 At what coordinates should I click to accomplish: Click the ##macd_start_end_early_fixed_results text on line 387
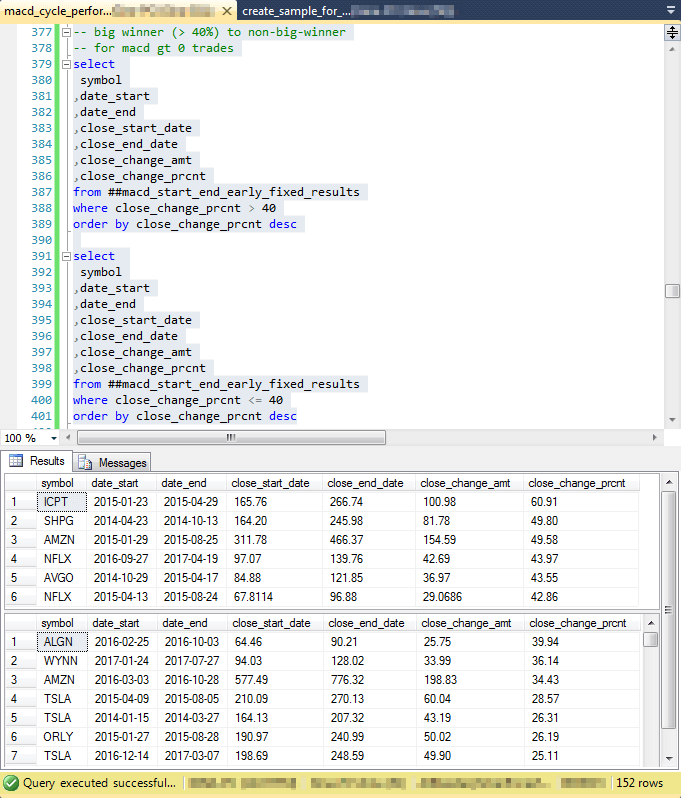pyautogui.click(x=234, y=192)
